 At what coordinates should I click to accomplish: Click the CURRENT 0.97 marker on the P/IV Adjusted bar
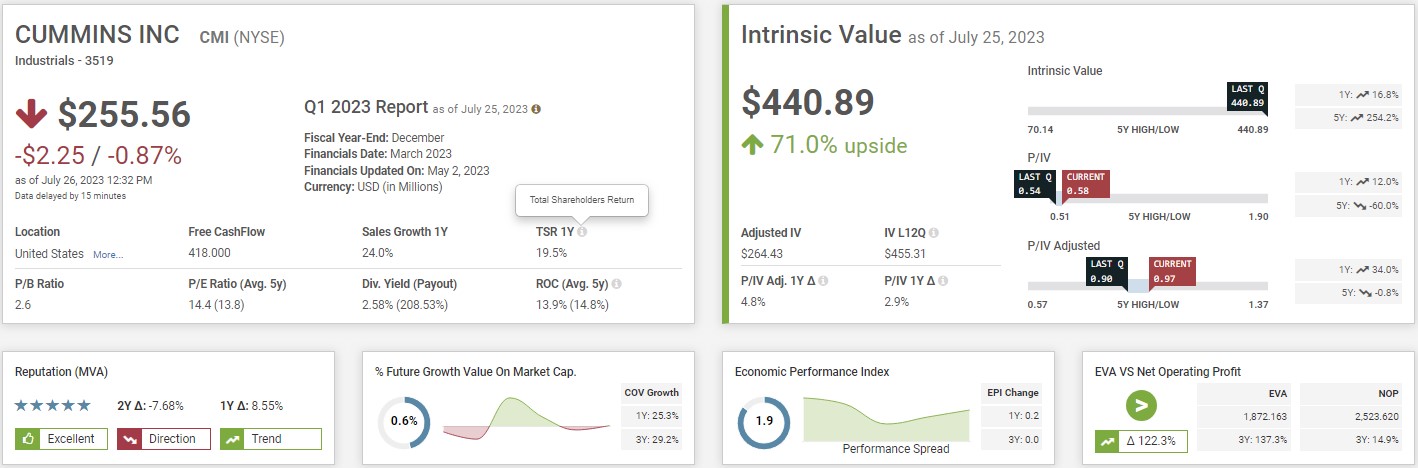pyautogui.click(x=1172, y=271)
